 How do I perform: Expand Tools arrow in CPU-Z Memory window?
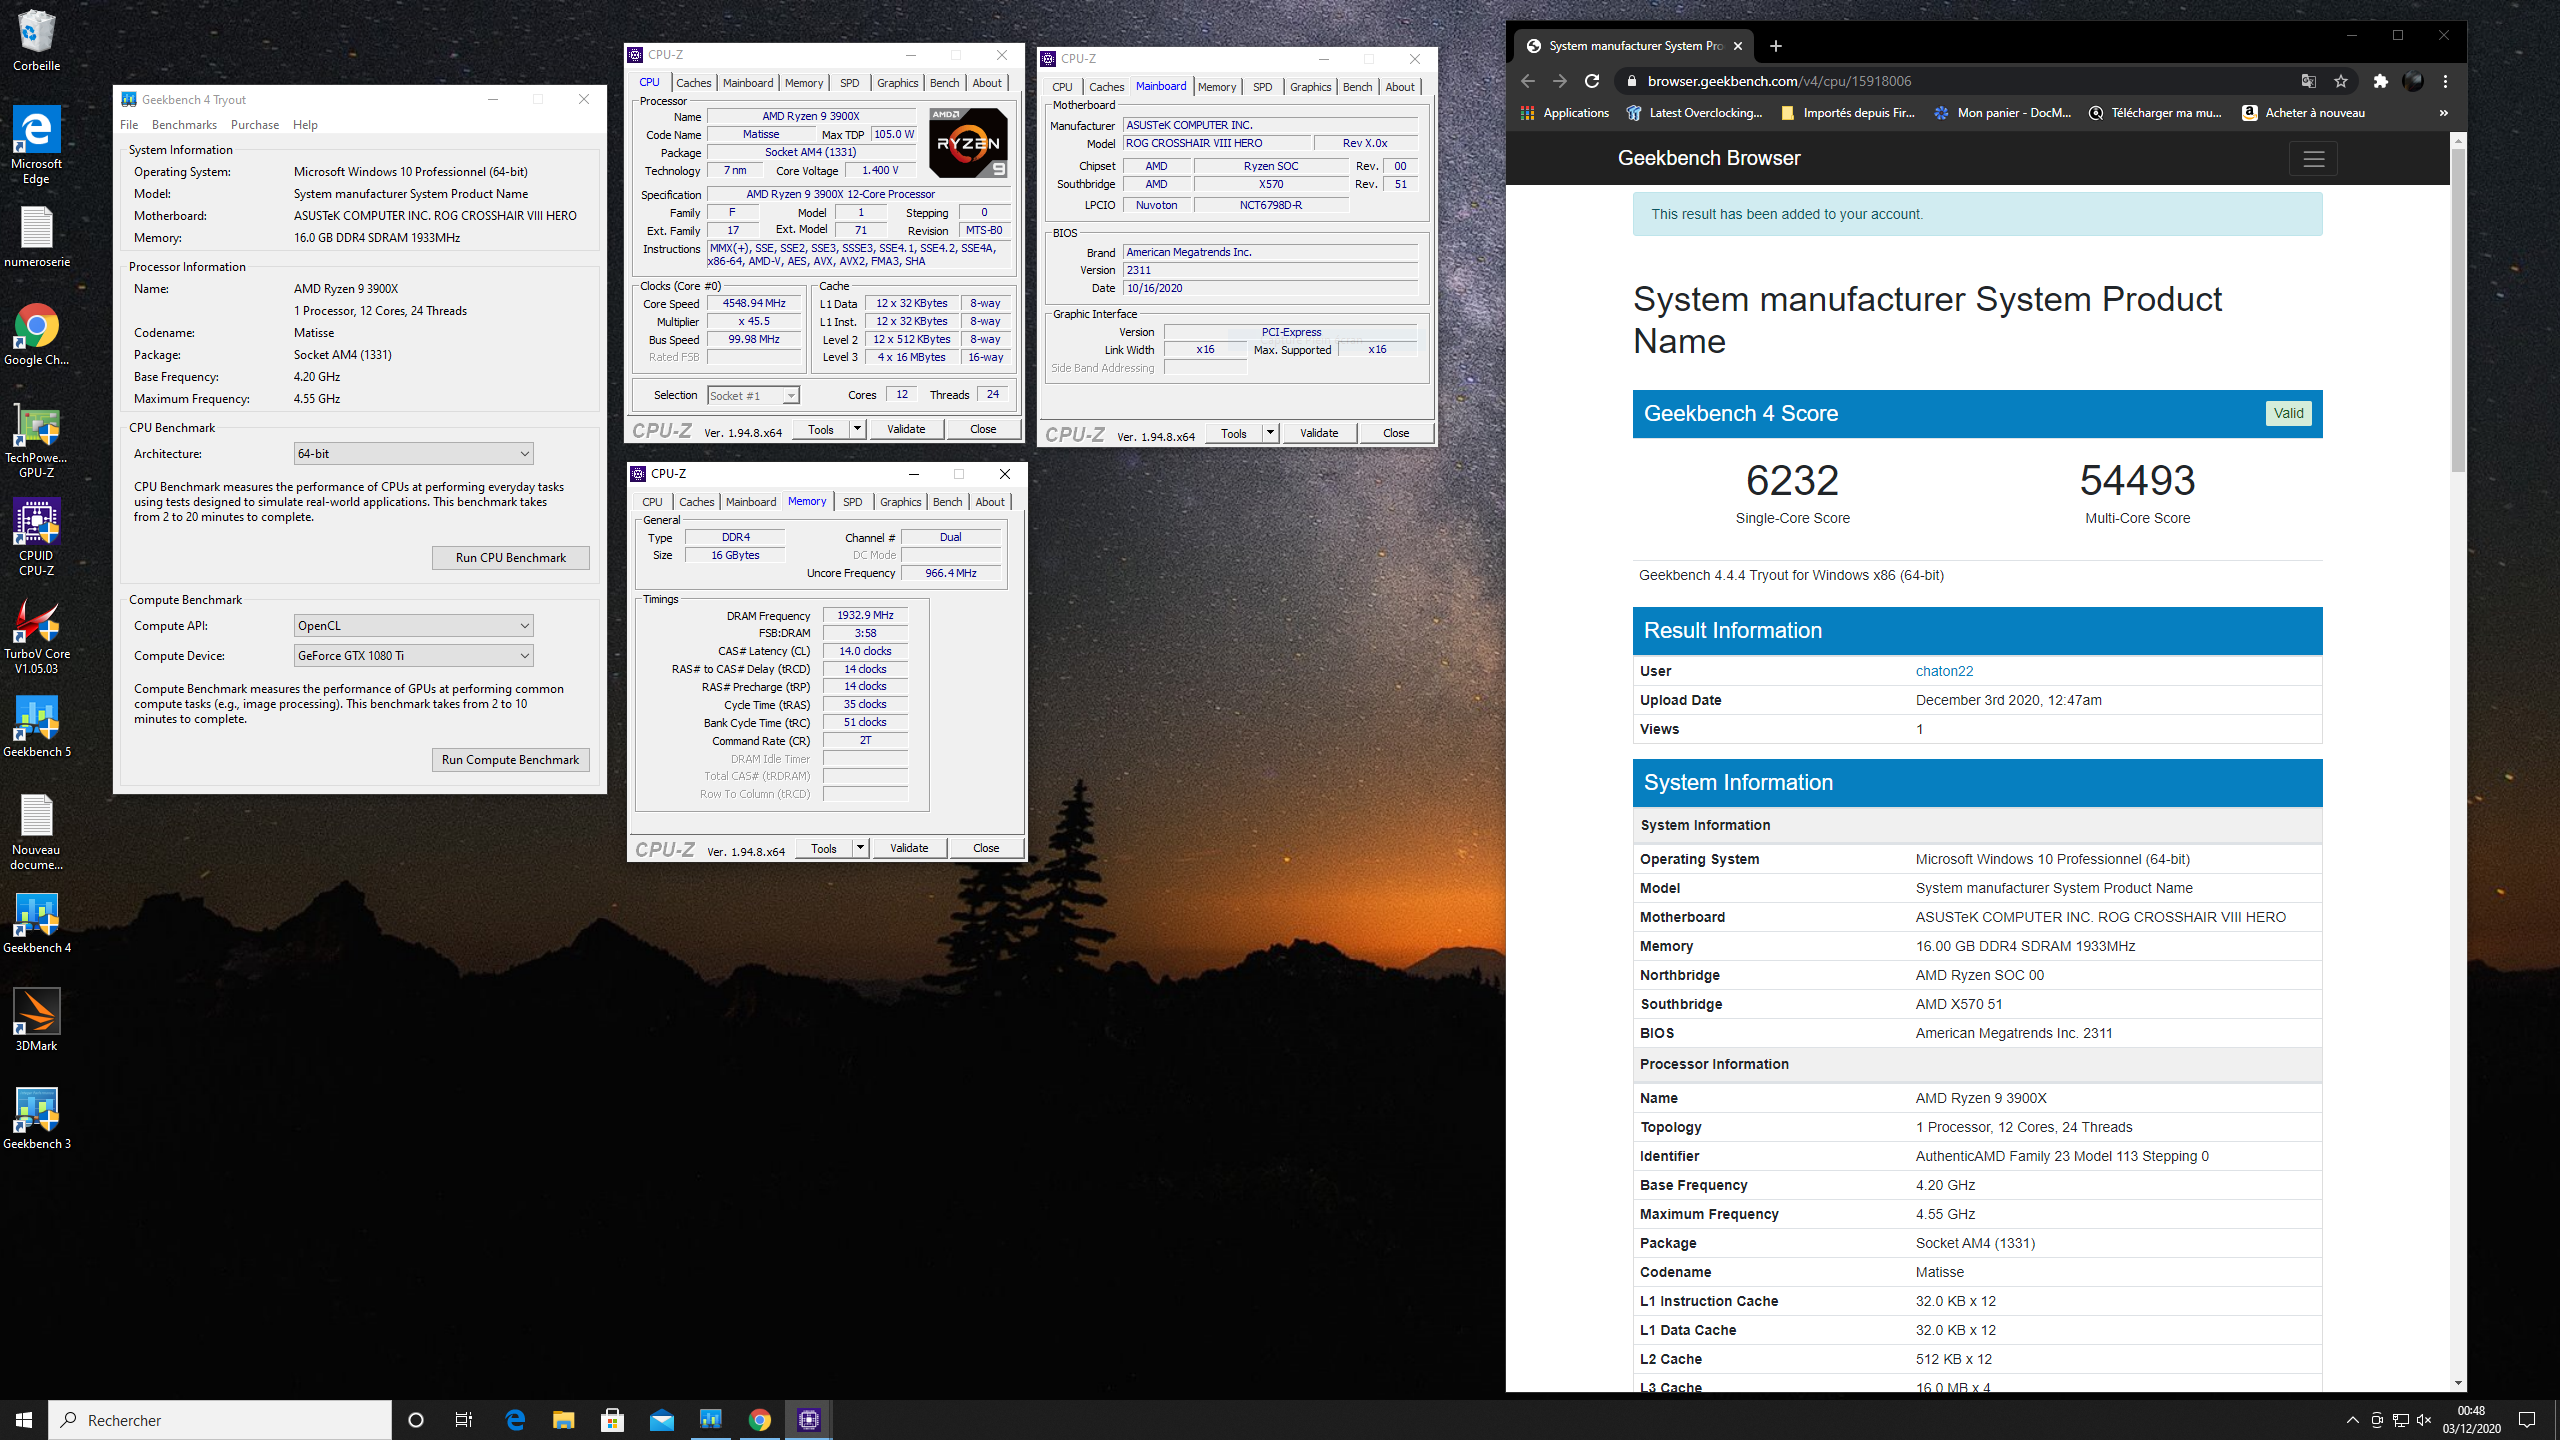pyautogui.click(x=860, y=848)
